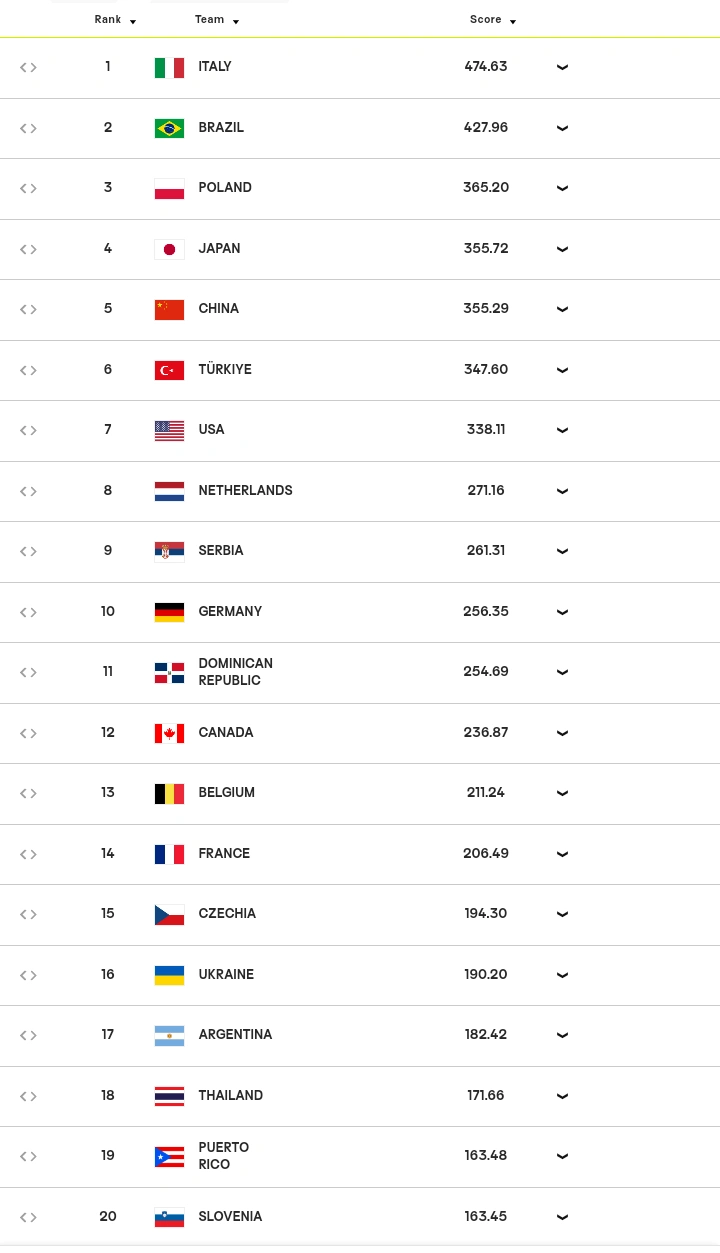The image size is (720, 1253).
Task: Click the Türkiye flag icon
Action: click(x=169, y=370)
